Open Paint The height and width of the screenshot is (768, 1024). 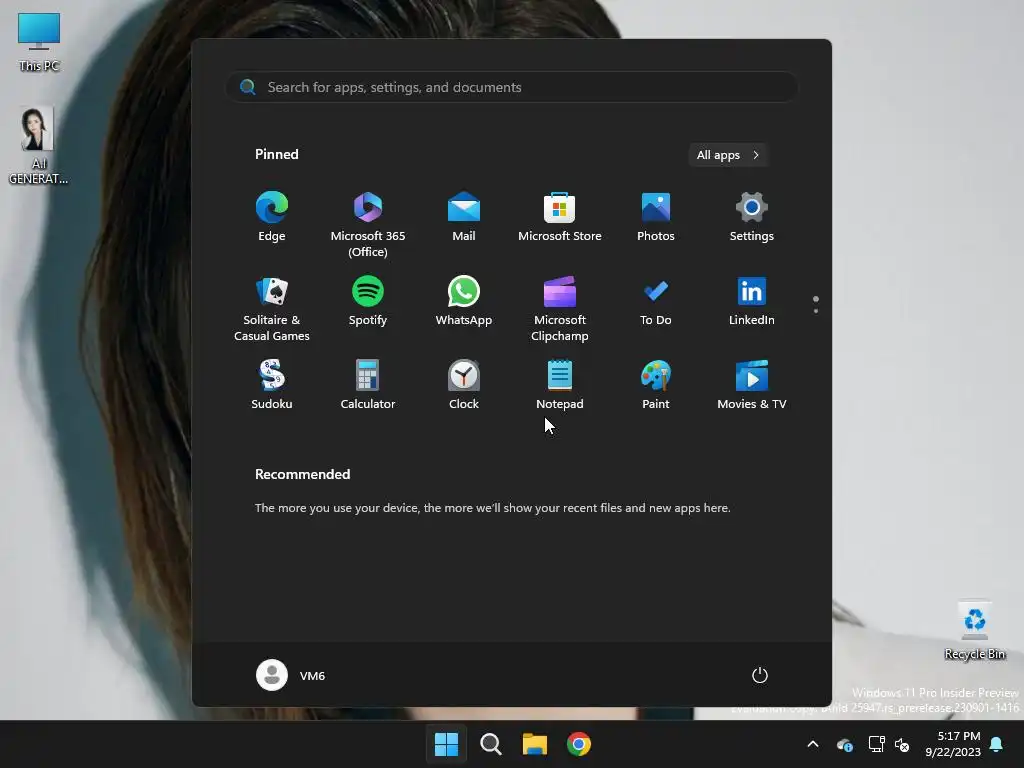[656, 385]
